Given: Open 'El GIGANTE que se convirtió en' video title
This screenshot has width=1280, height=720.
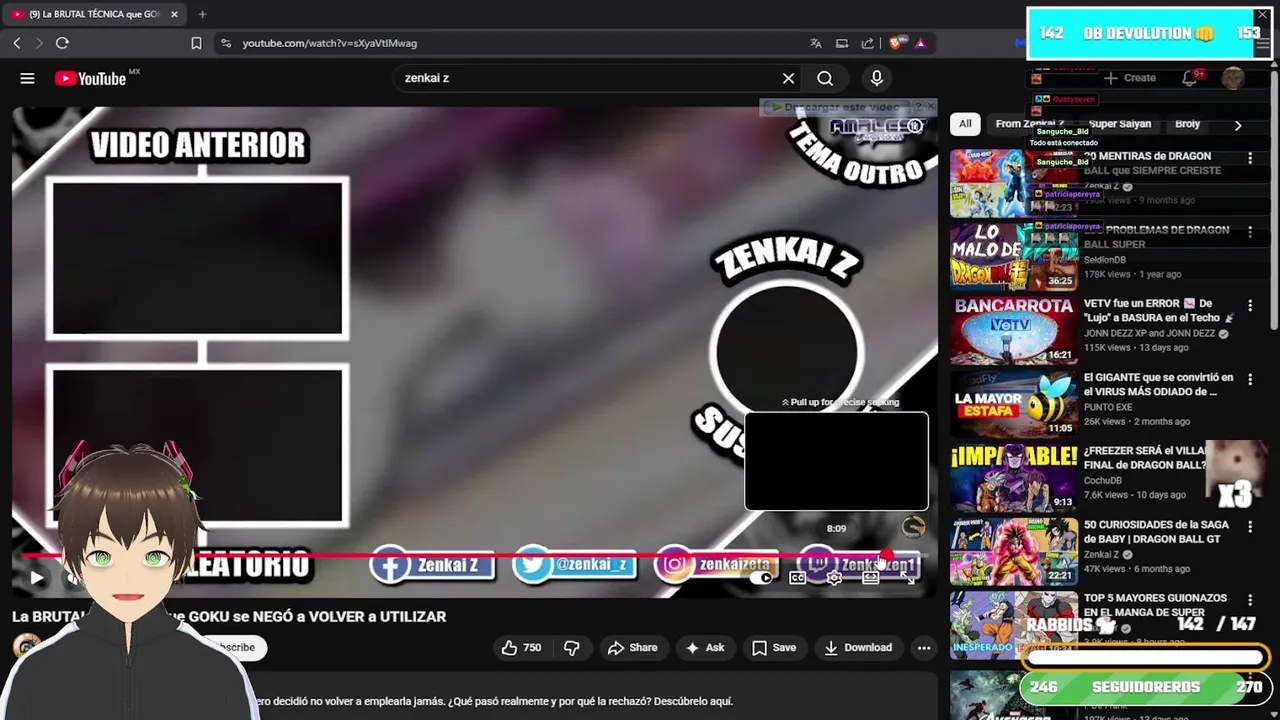Looking at the screenshot, I should coord(1158,385).
